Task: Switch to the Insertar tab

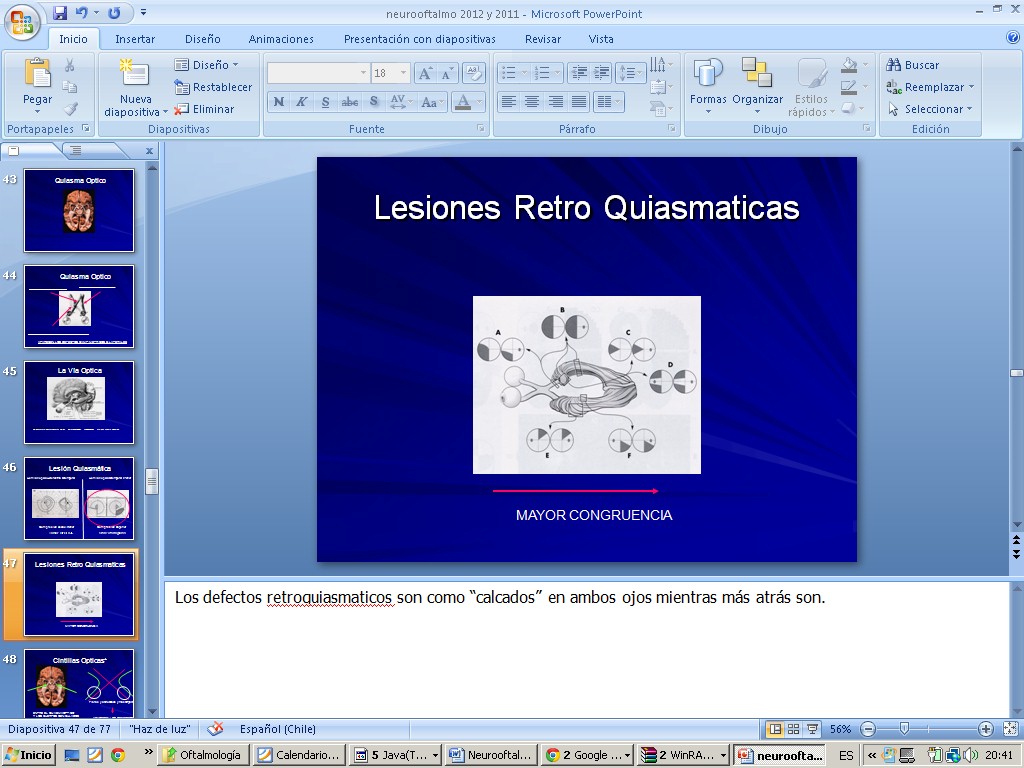Action: pos(135,39)
